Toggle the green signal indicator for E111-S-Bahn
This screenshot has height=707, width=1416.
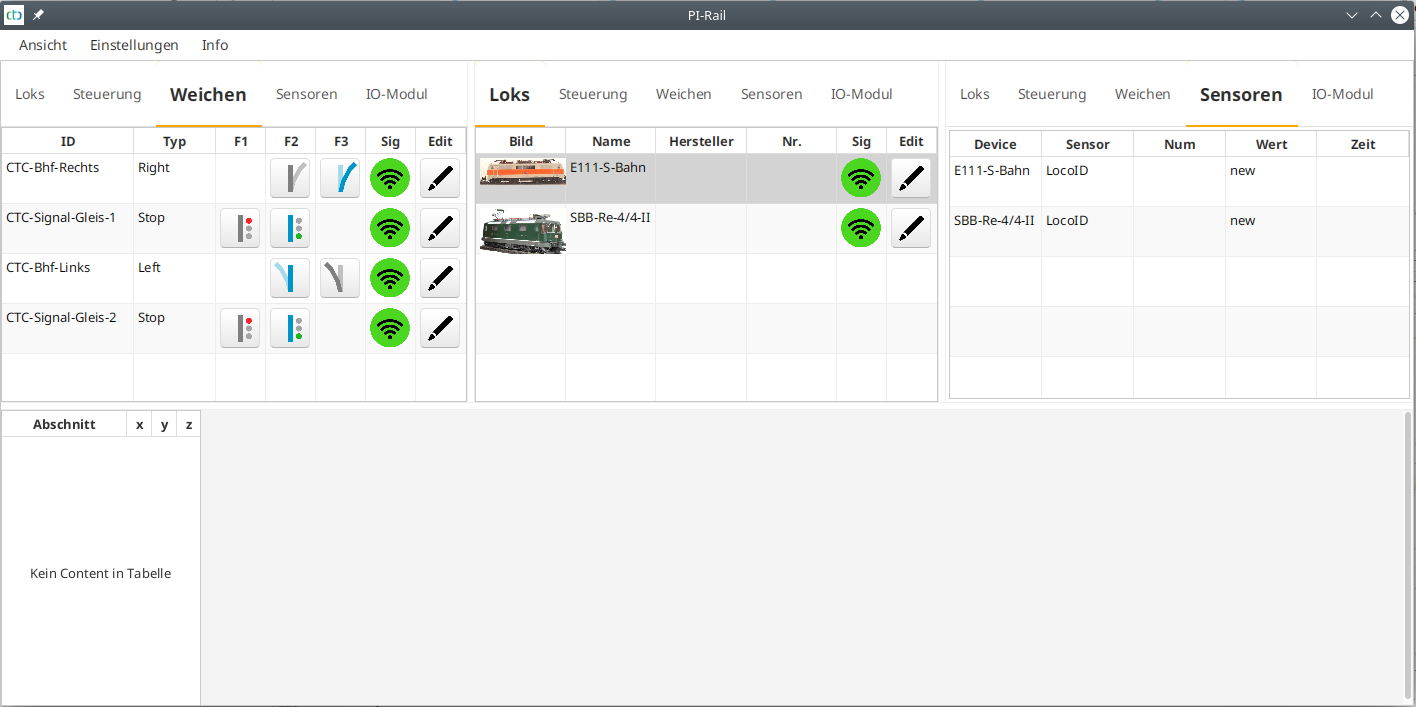point(861,178)
